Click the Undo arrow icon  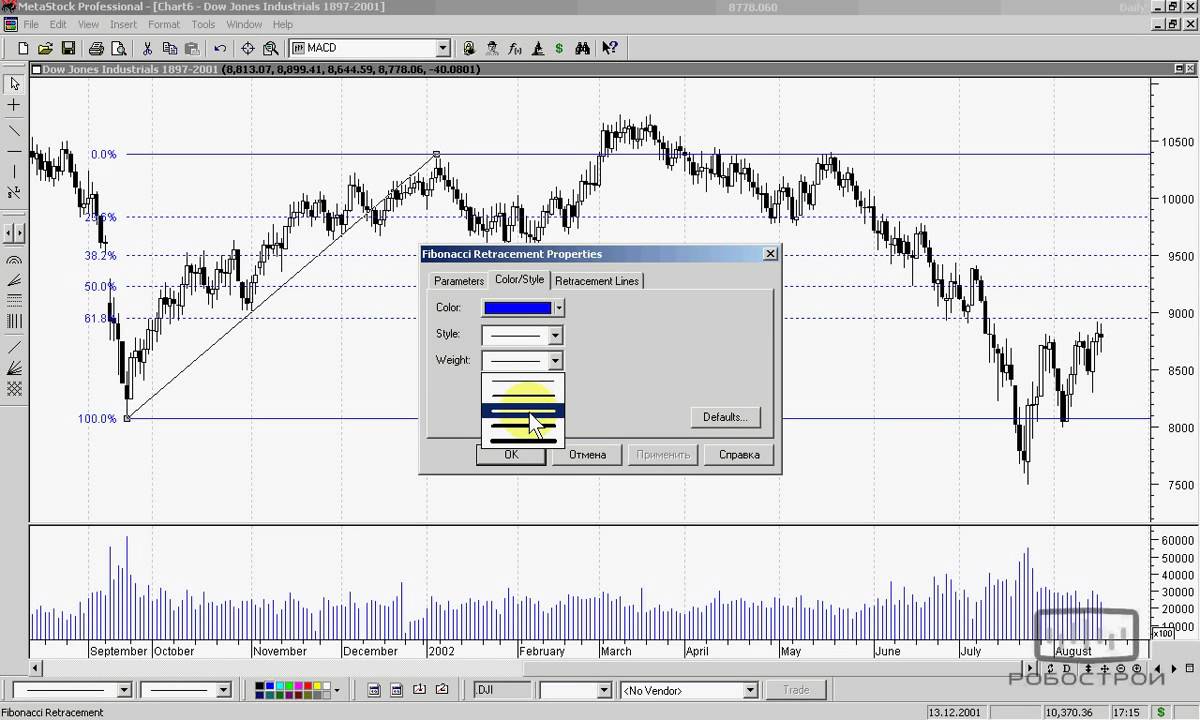[220, 48]
